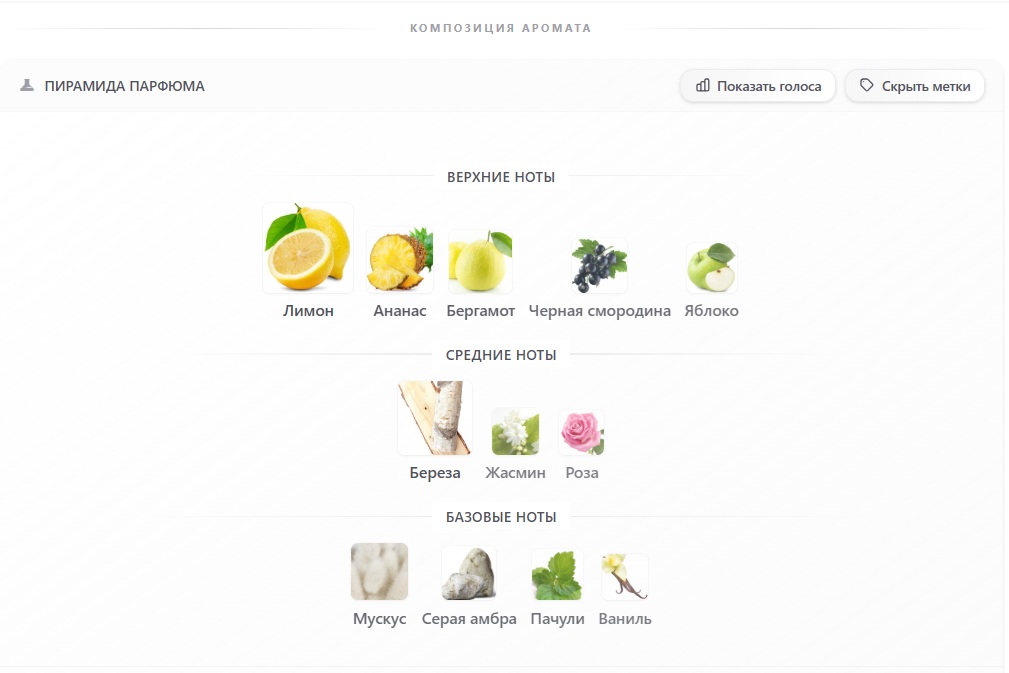Open the musk note thumbnail
This screenshot has height=673, width=1009.
379,571
